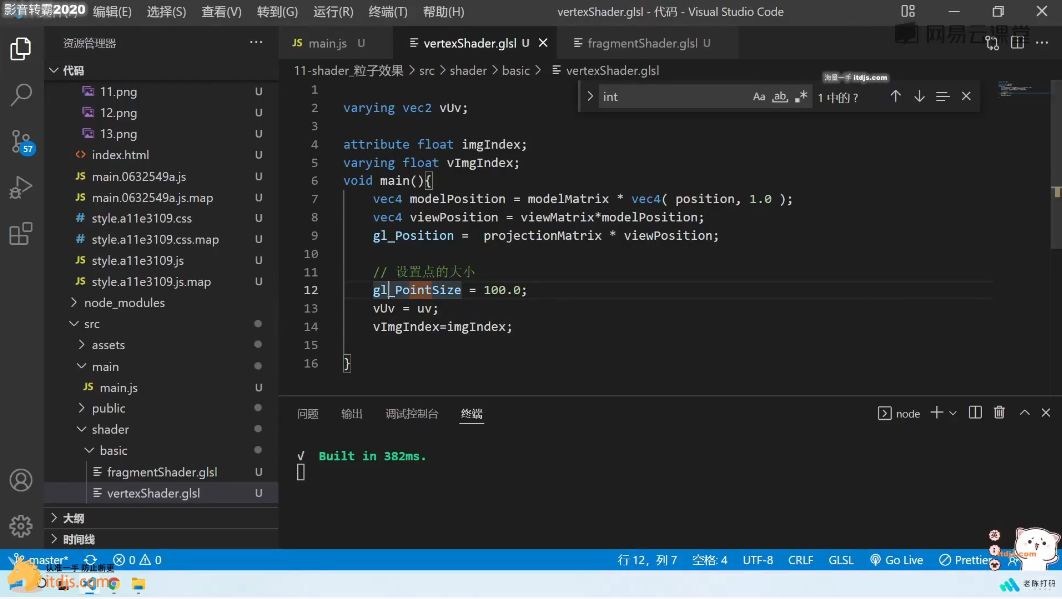
Task: Toggle replace mode chevron in find widget
Action: tap(590, 97)
